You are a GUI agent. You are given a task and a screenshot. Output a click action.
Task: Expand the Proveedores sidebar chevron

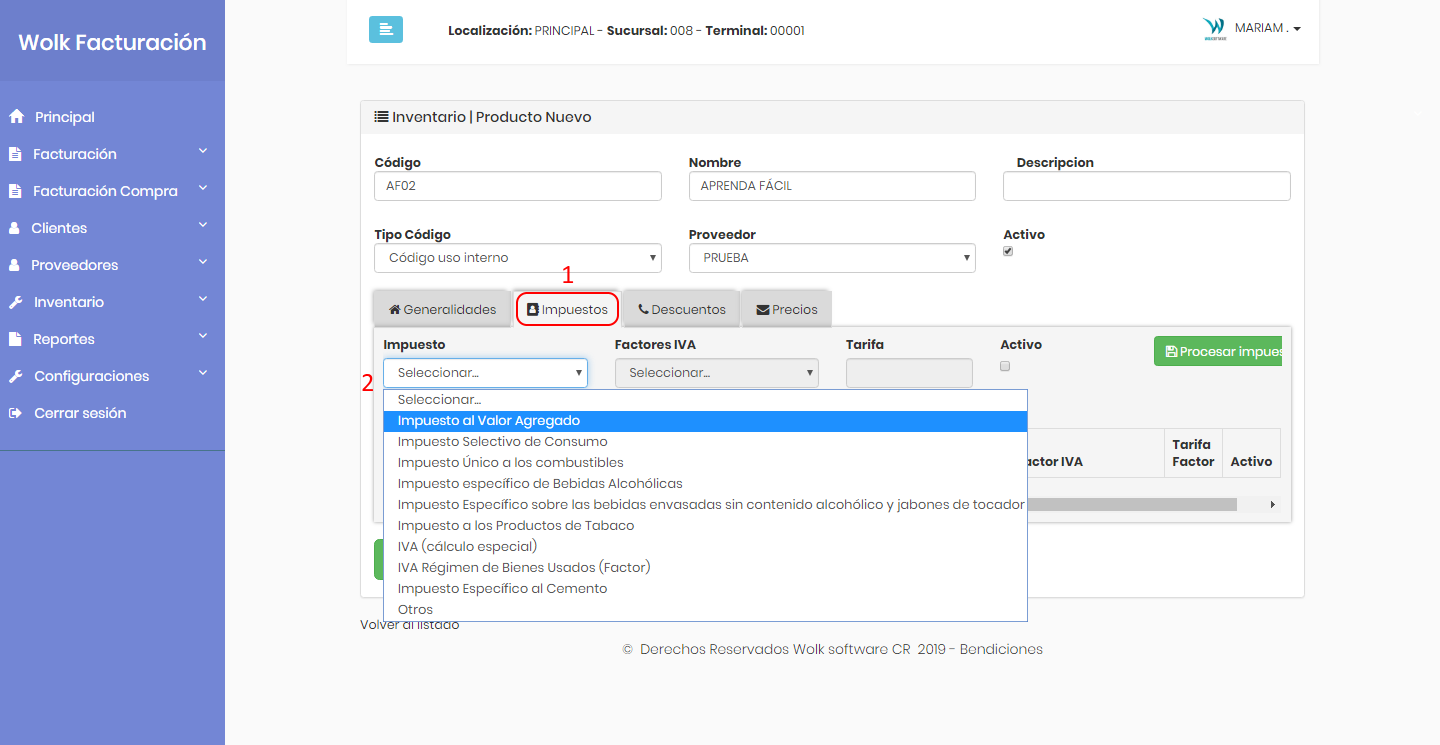pos(203,263)
